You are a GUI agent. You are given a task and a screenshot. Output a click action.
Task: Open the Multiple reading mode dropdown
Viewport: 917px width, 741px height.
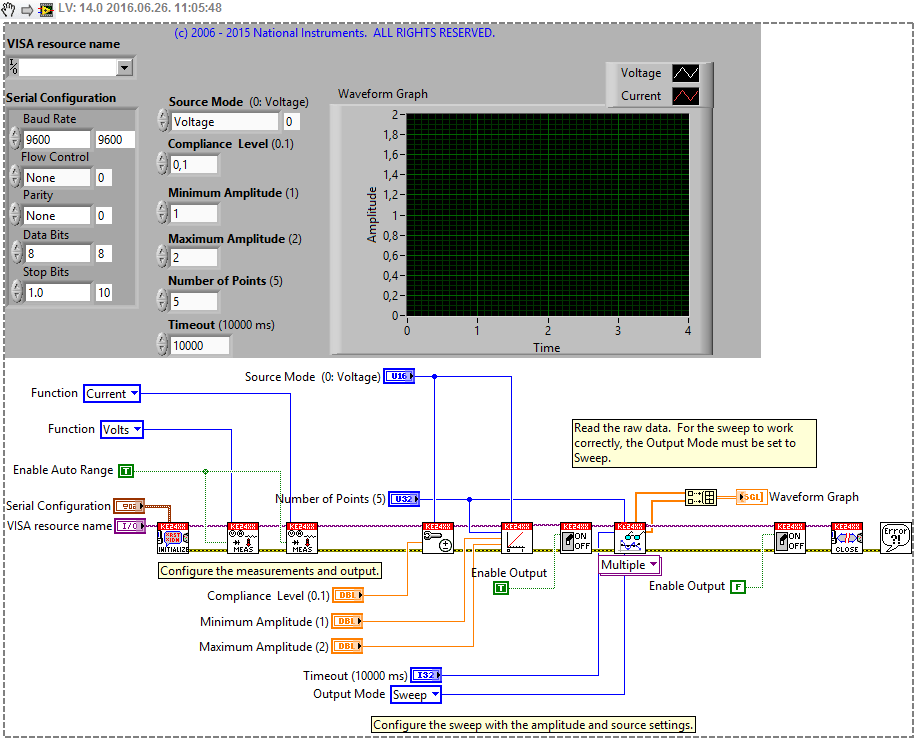tap(629, 565)
